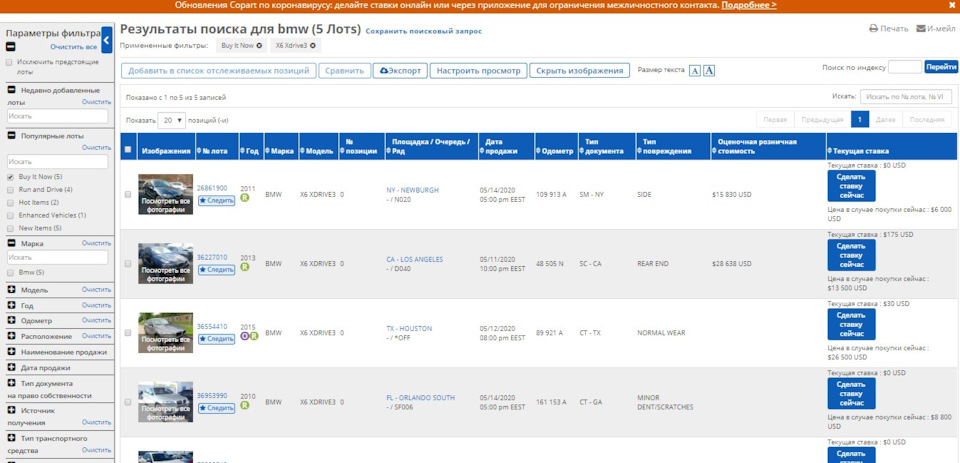Sort table by Дата продажи column
960x463 pixels.
[506, 147]
